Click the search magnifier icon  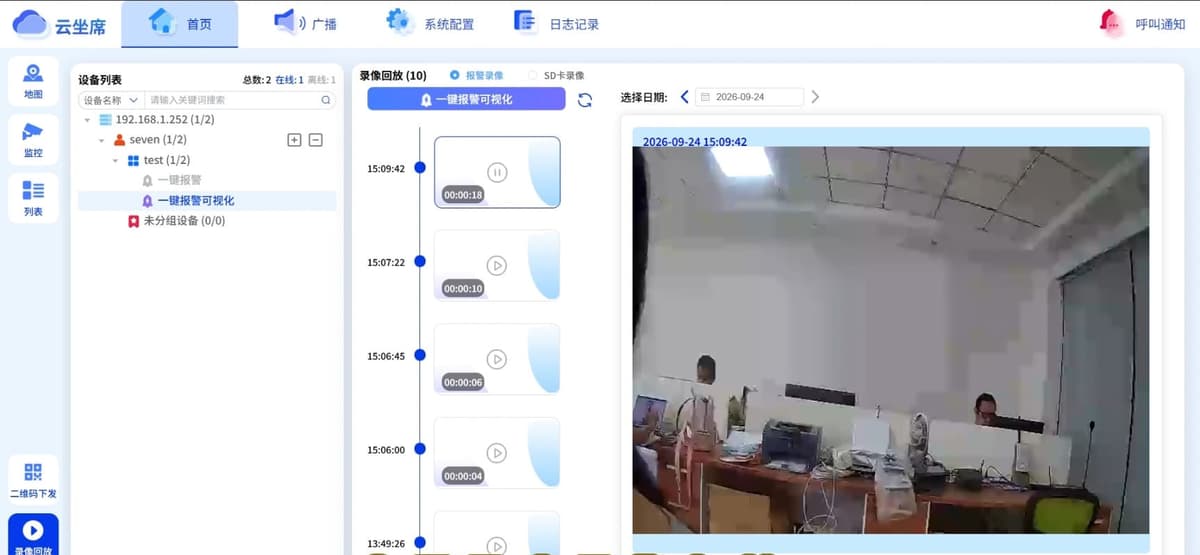[326, 100]
